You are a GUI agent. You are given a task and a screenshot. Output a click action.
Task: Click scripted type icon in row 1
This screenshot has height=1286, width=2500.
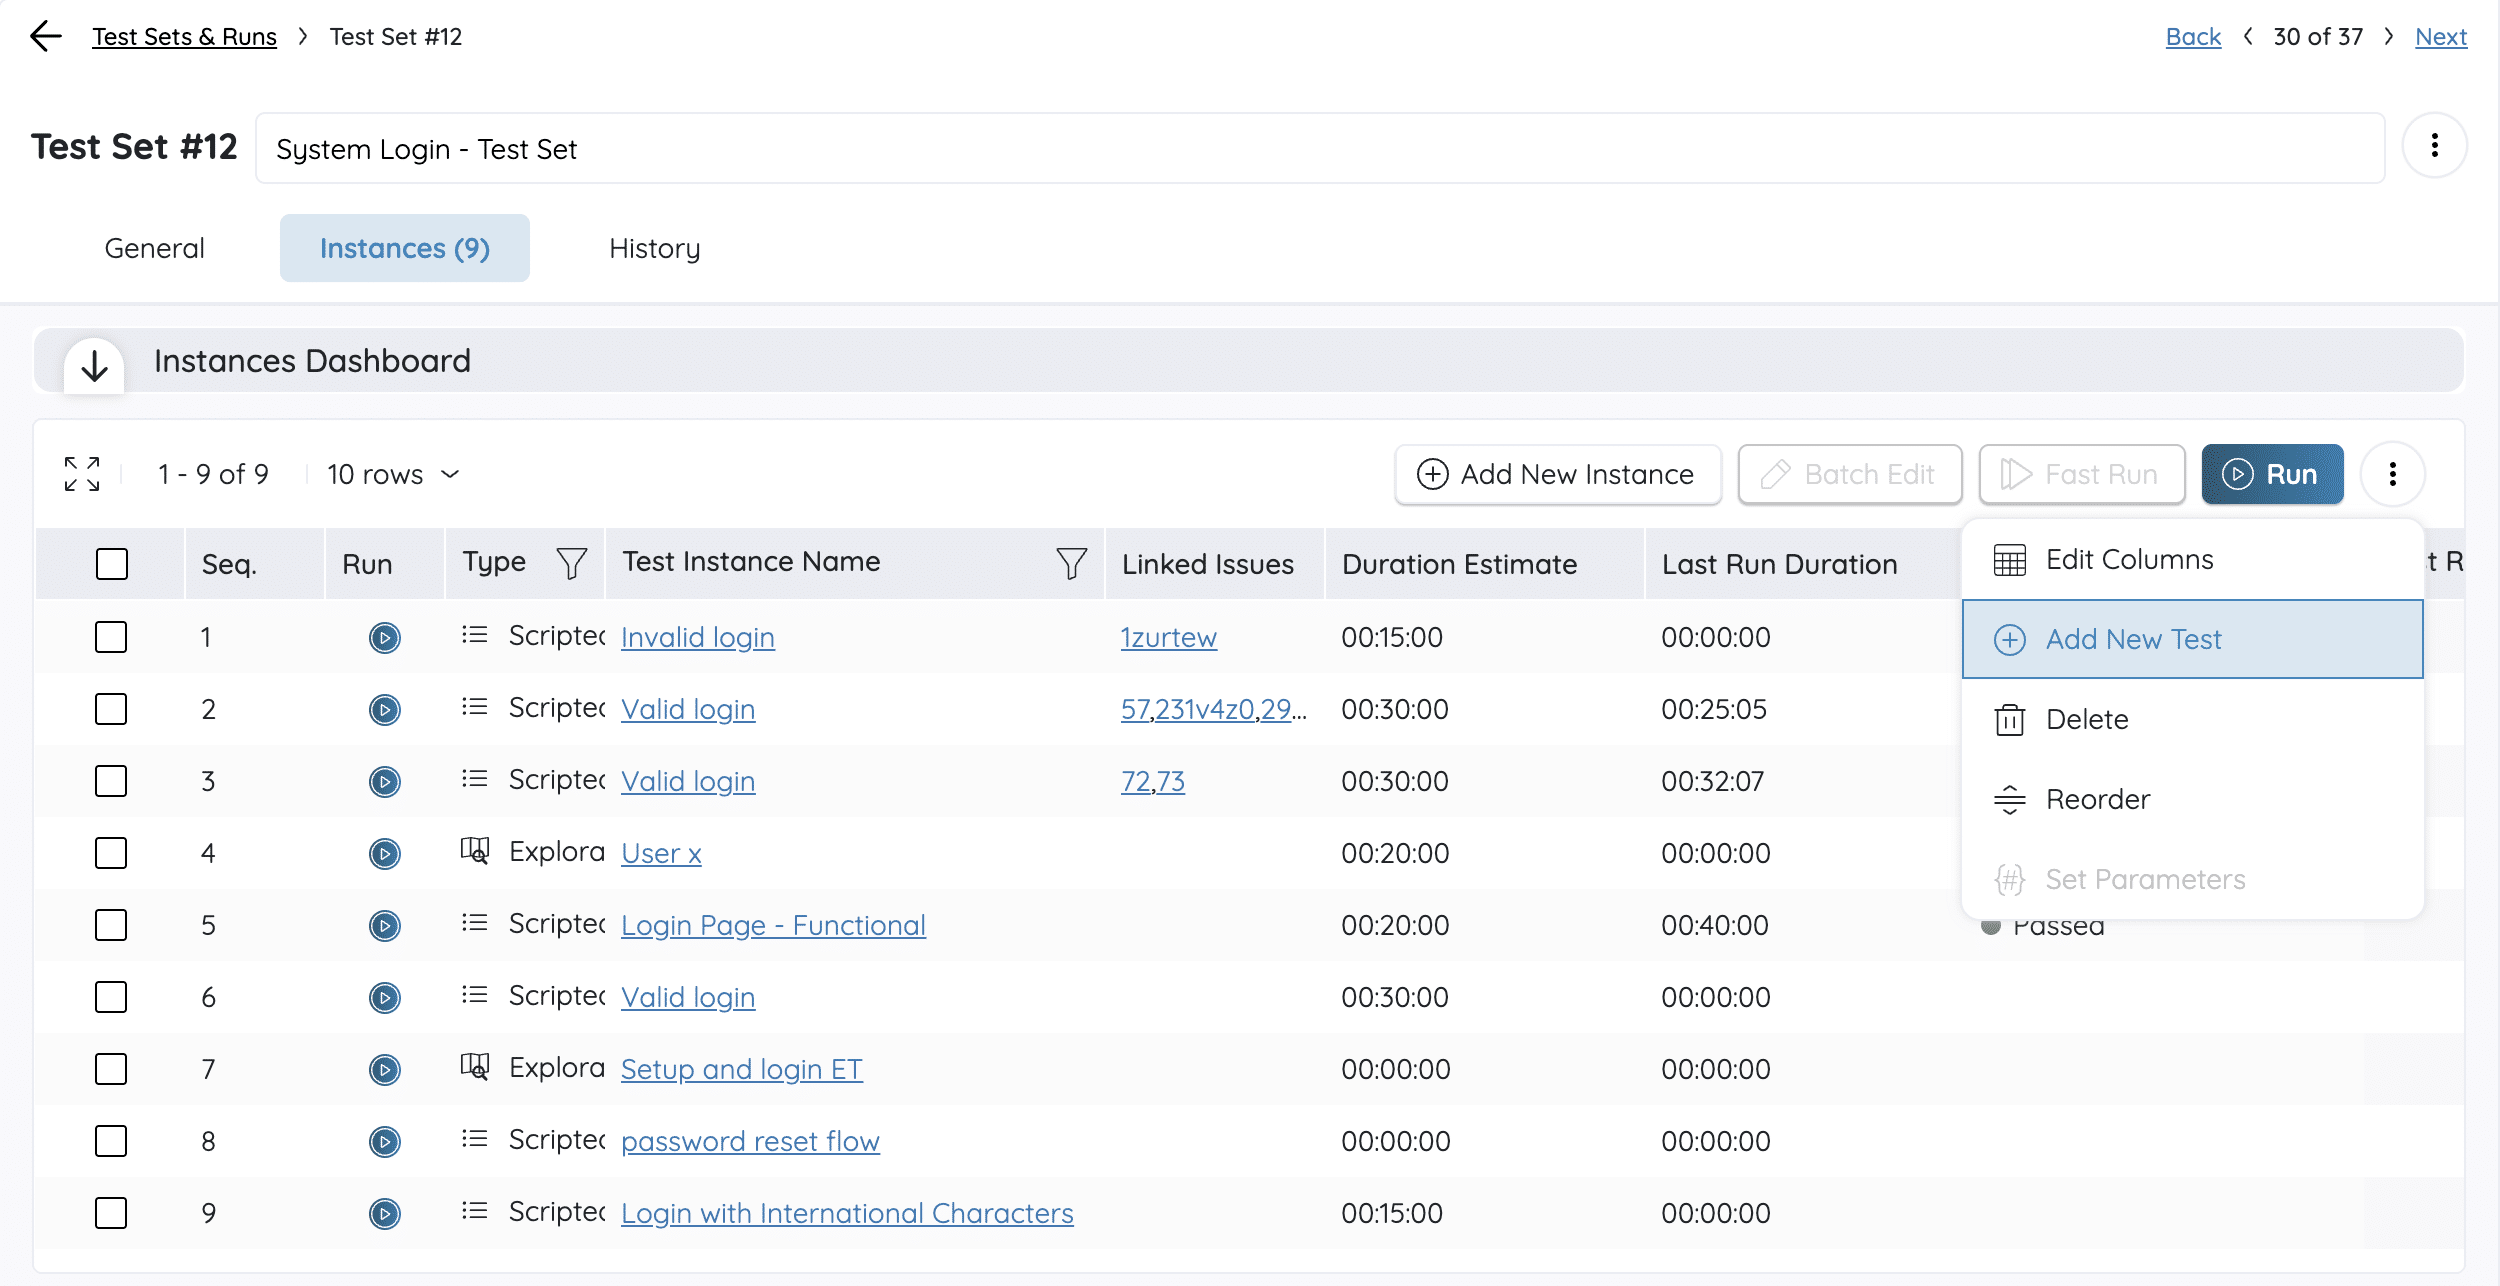tap(475, 634)
